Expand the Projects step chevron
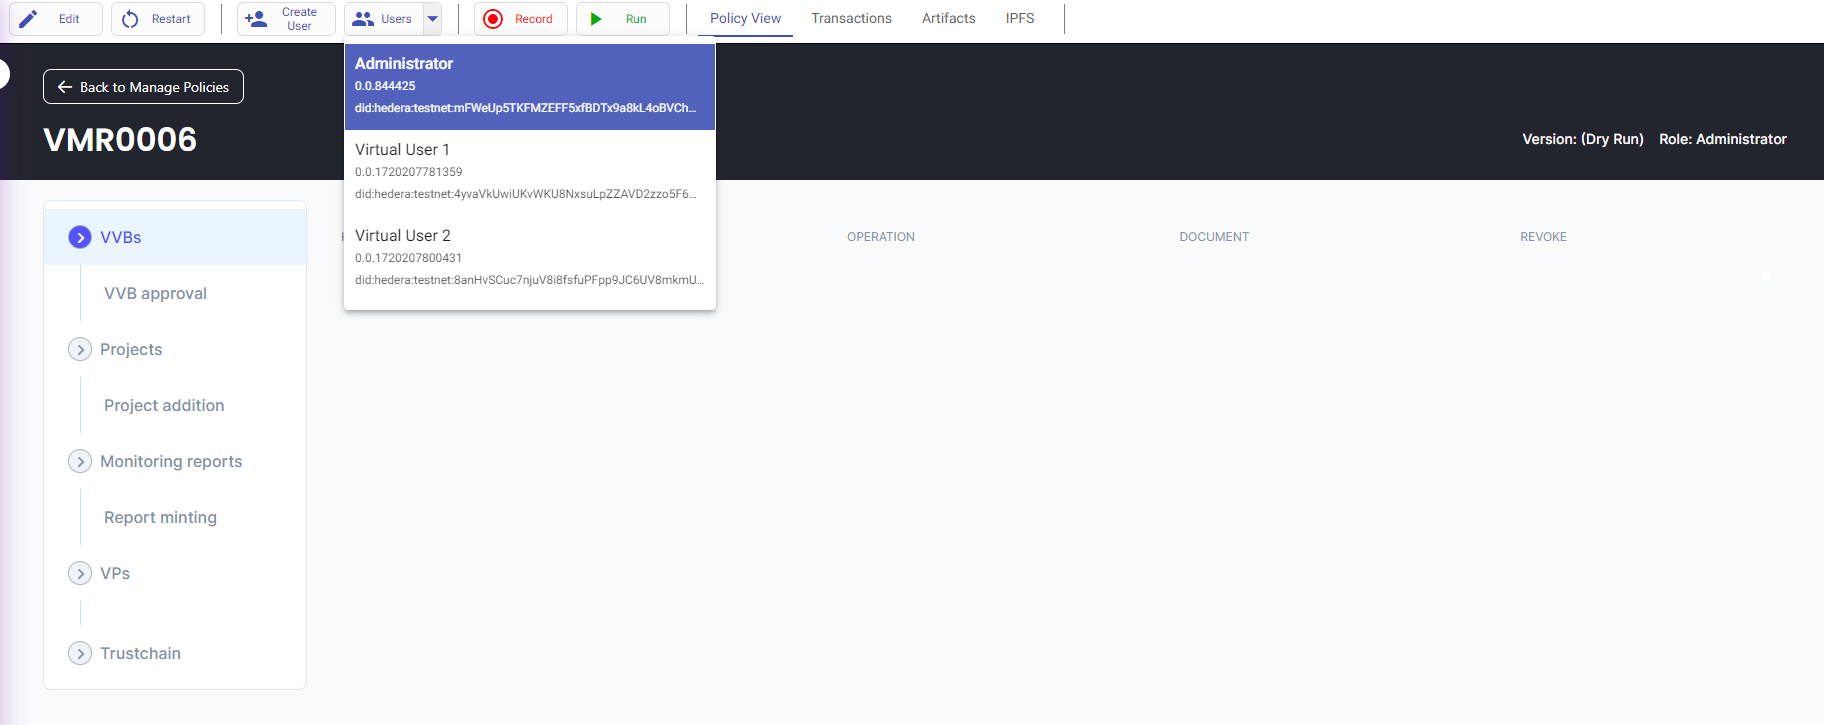The width and height of the screenshot is (1824, 725). tap(80, 349)
